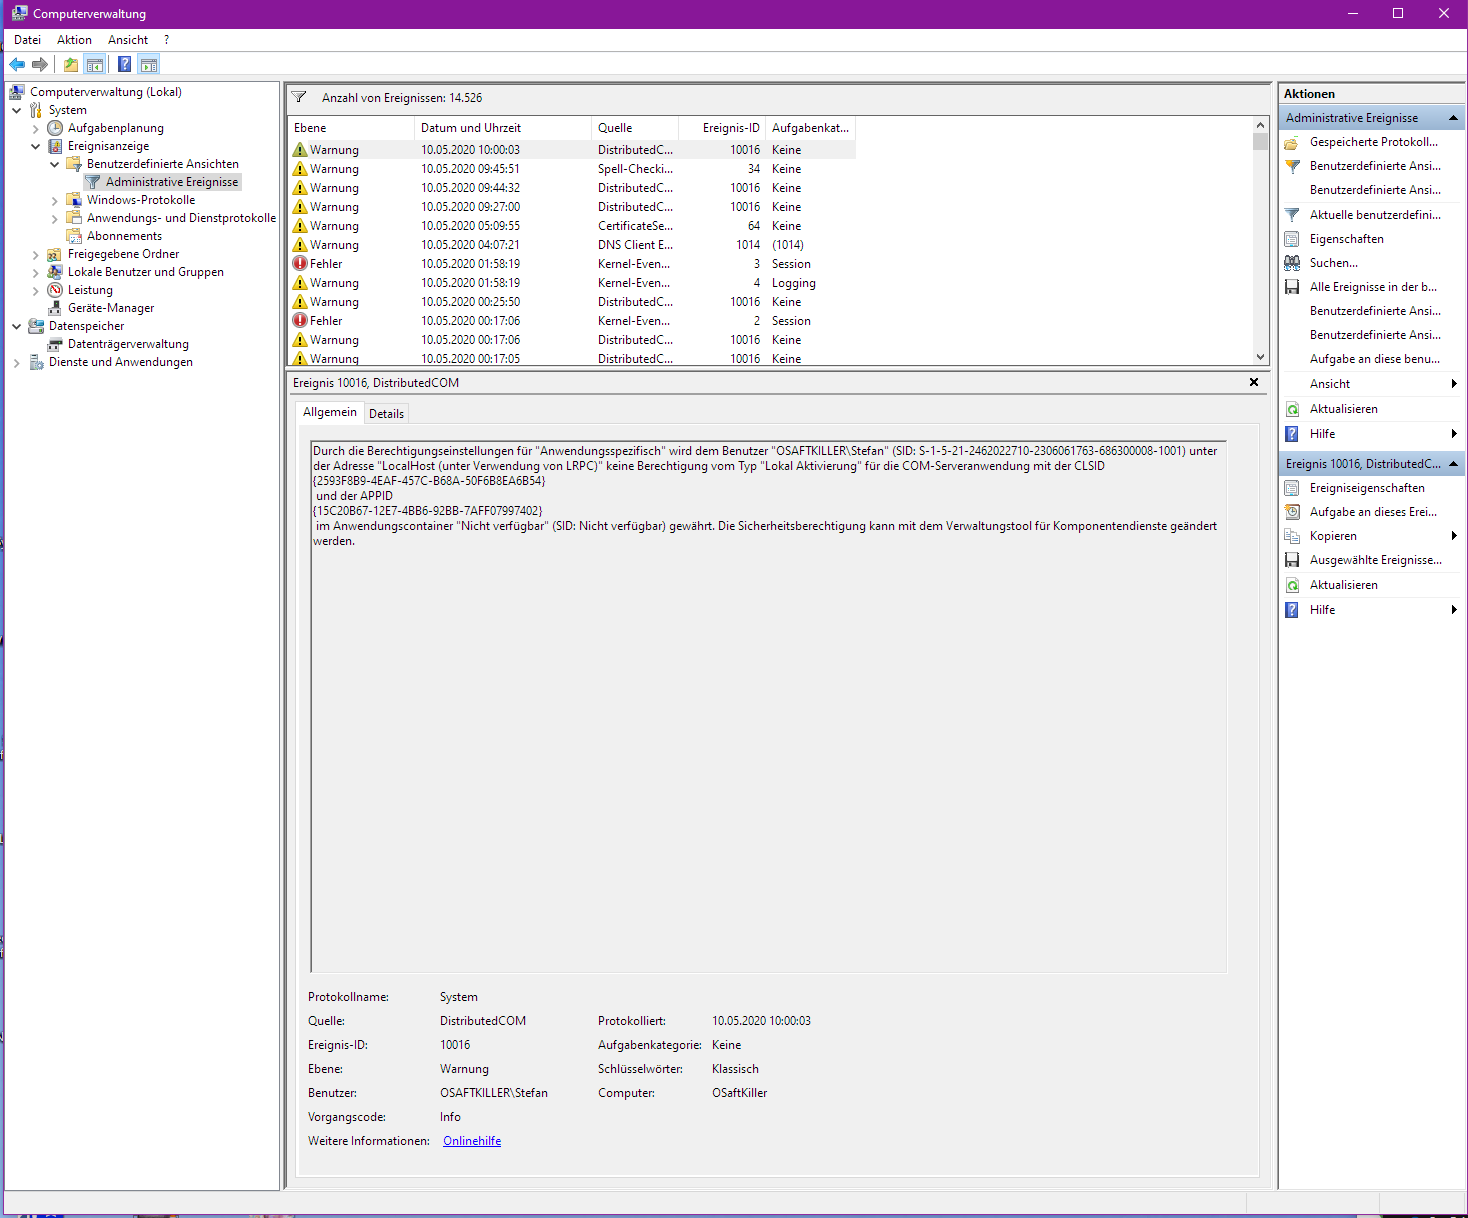Click the Aufgabe an dieses Ereignis icon

[1292, 512]
